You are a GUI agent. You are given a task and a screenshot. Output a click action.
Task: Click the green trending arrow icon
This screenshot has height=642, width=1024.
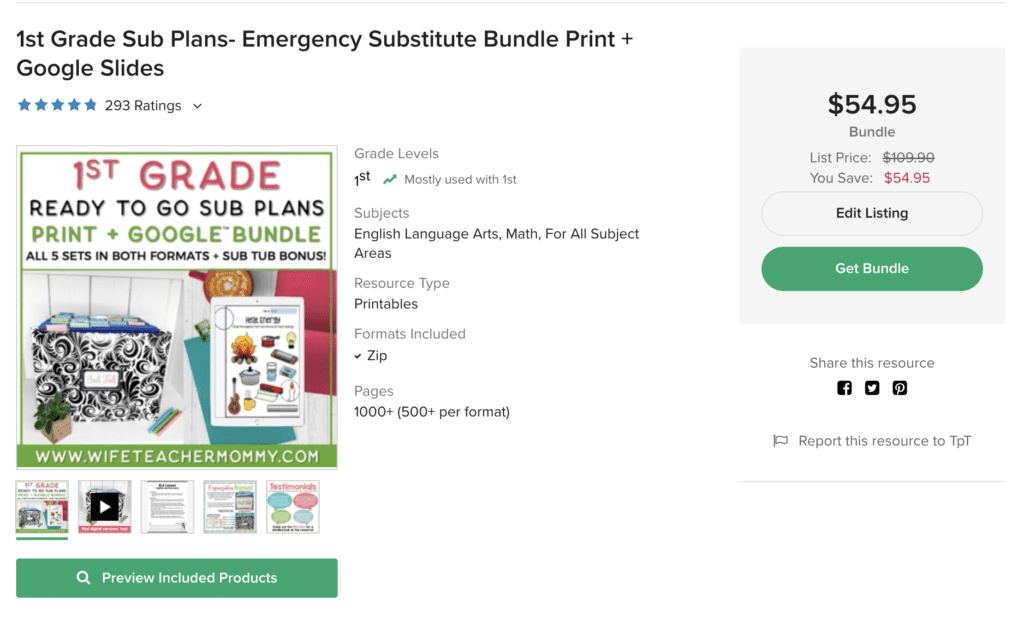pyautogui.click(x=390, y=179)
